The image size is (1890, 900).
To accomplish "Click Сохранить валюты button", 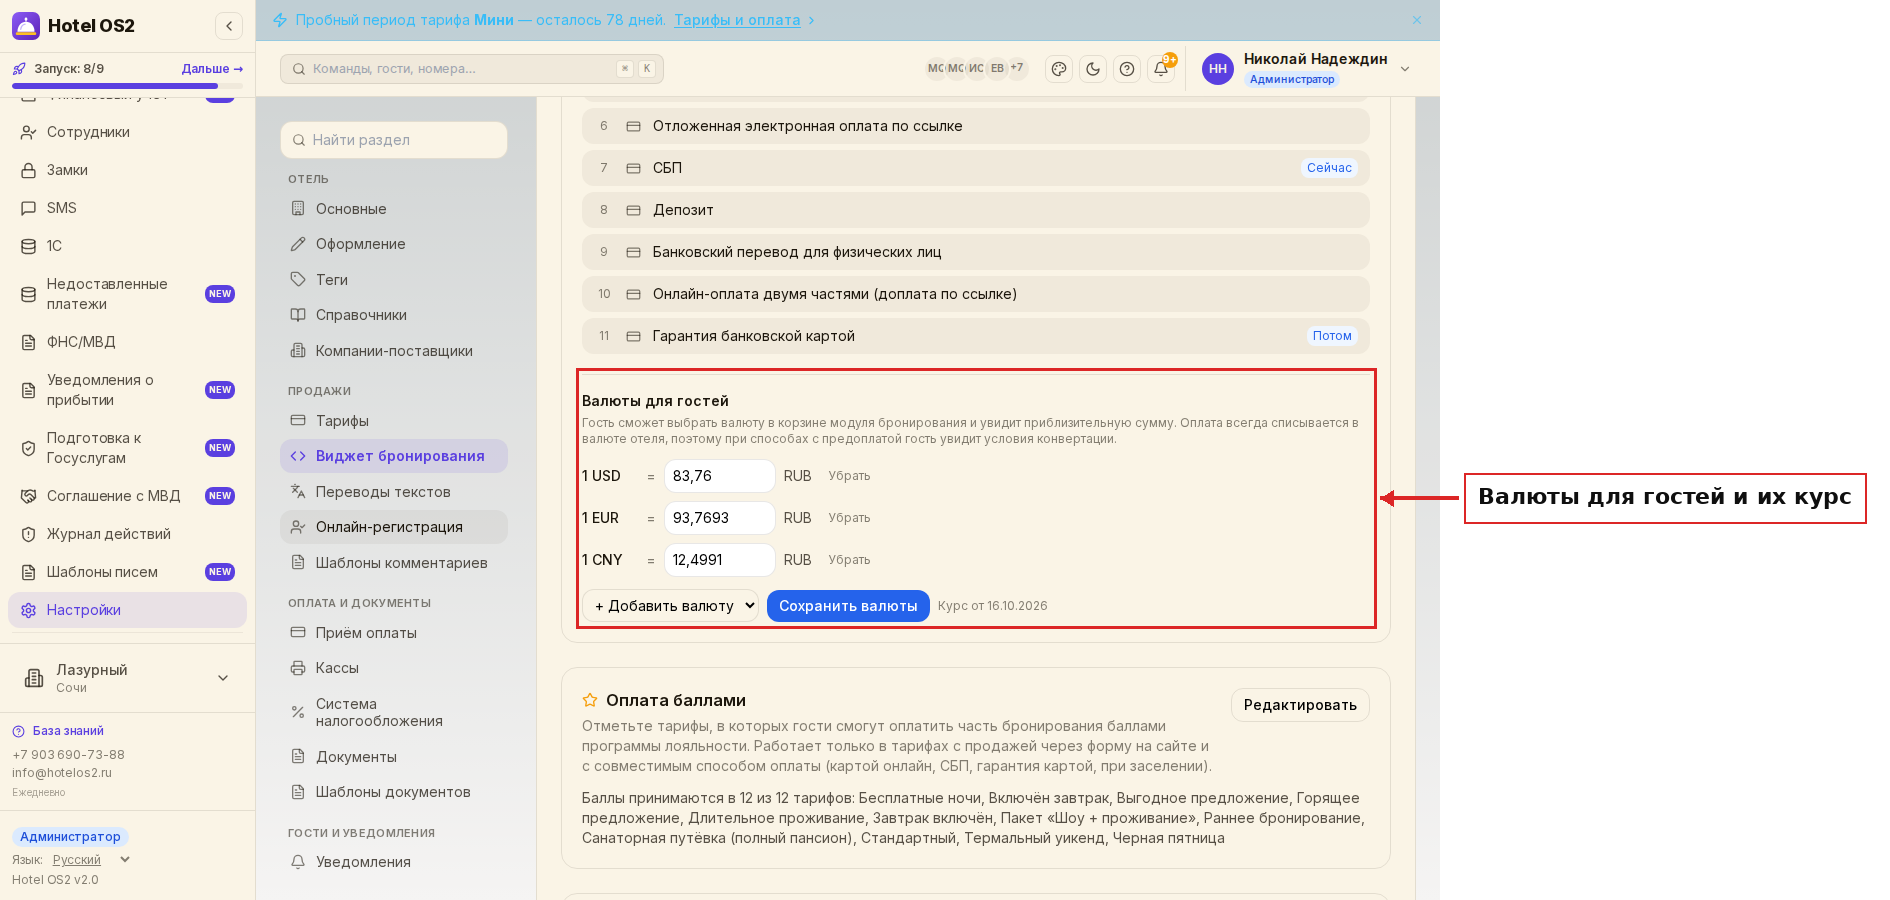I will coord(848,606).
